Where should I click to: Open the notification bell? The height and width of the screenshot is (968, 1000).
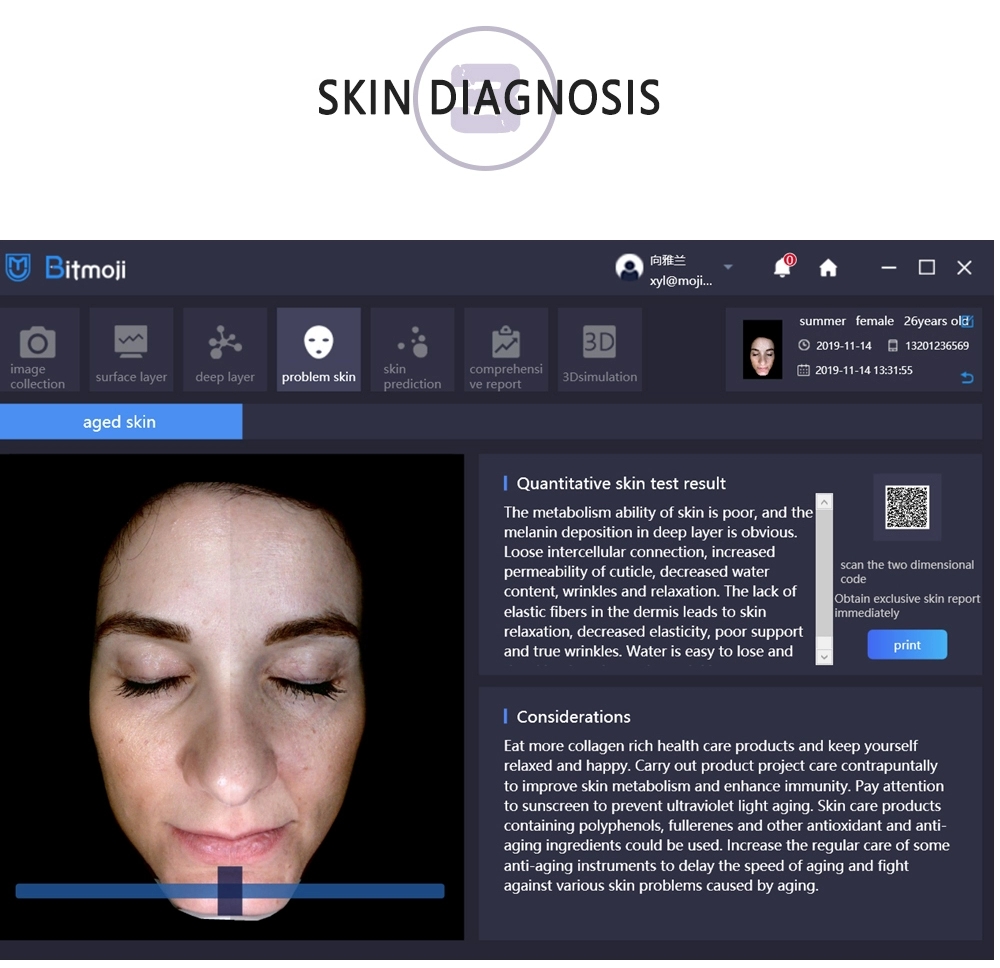point(783,267)
